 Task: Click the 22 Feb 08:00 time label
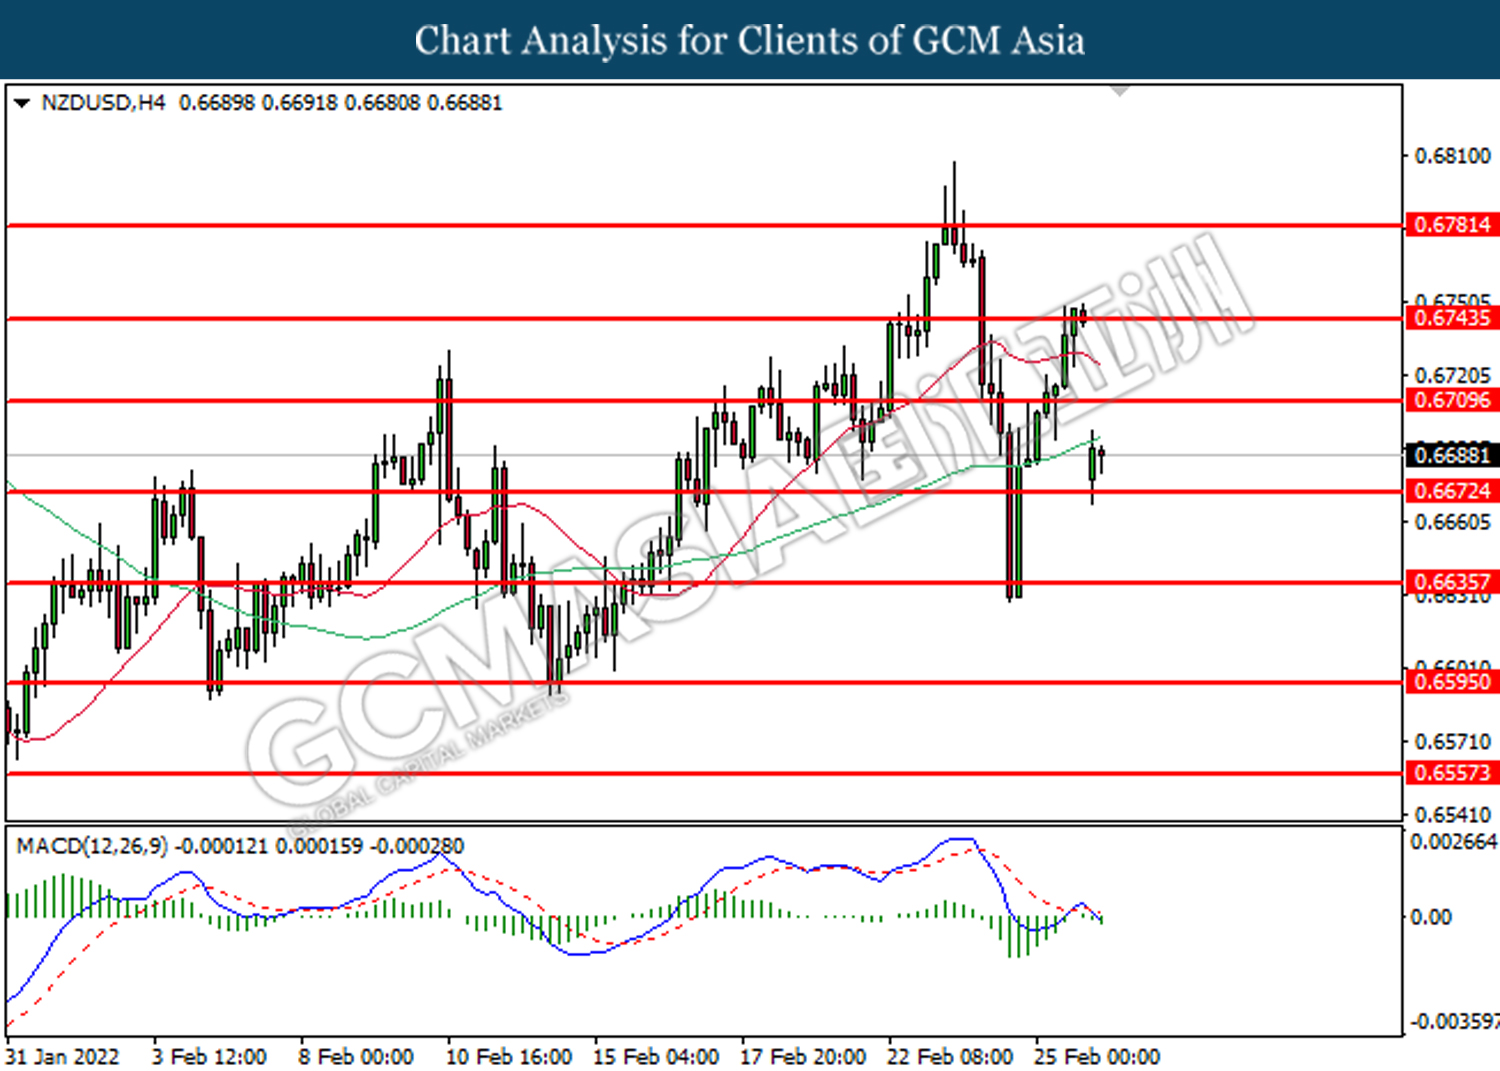pos(950,1057)
